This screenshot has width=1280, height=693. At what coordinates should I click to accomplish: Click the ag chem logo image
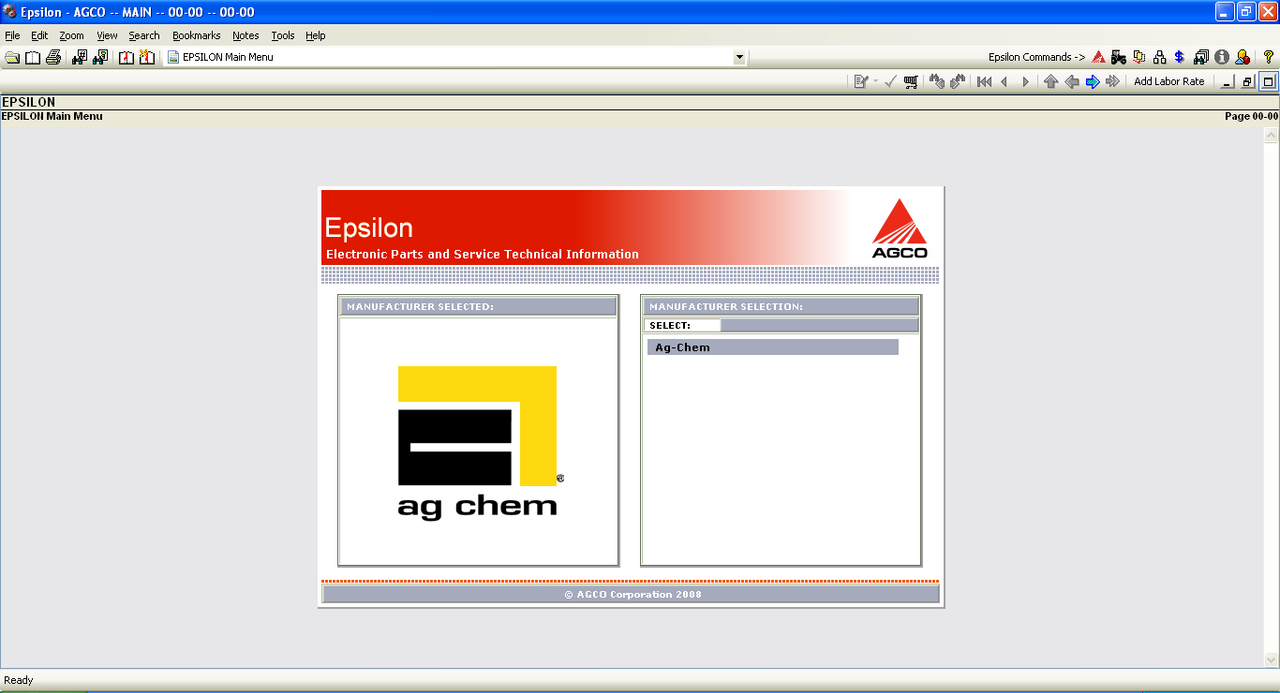click(x=481, y=442)
